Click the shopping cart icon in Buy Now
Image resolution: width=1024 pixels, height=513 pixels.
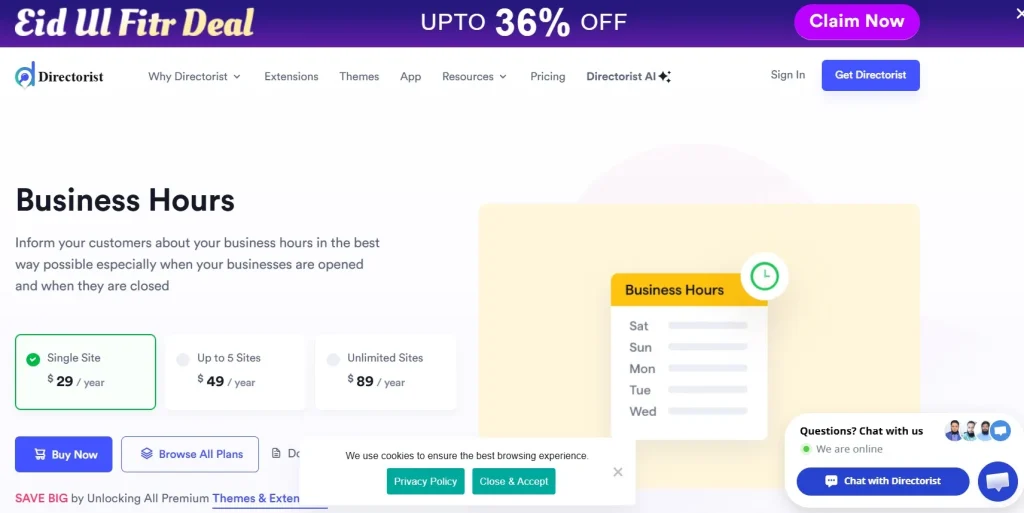[40, 454]
